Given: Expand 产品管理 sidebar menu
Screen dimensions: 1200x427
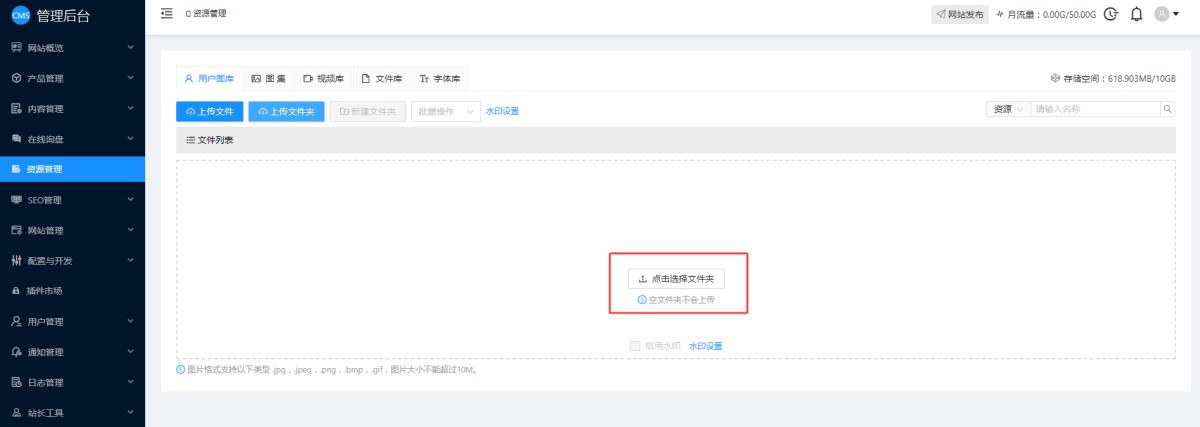Looking at the screenshot, I should coord(72,78).
